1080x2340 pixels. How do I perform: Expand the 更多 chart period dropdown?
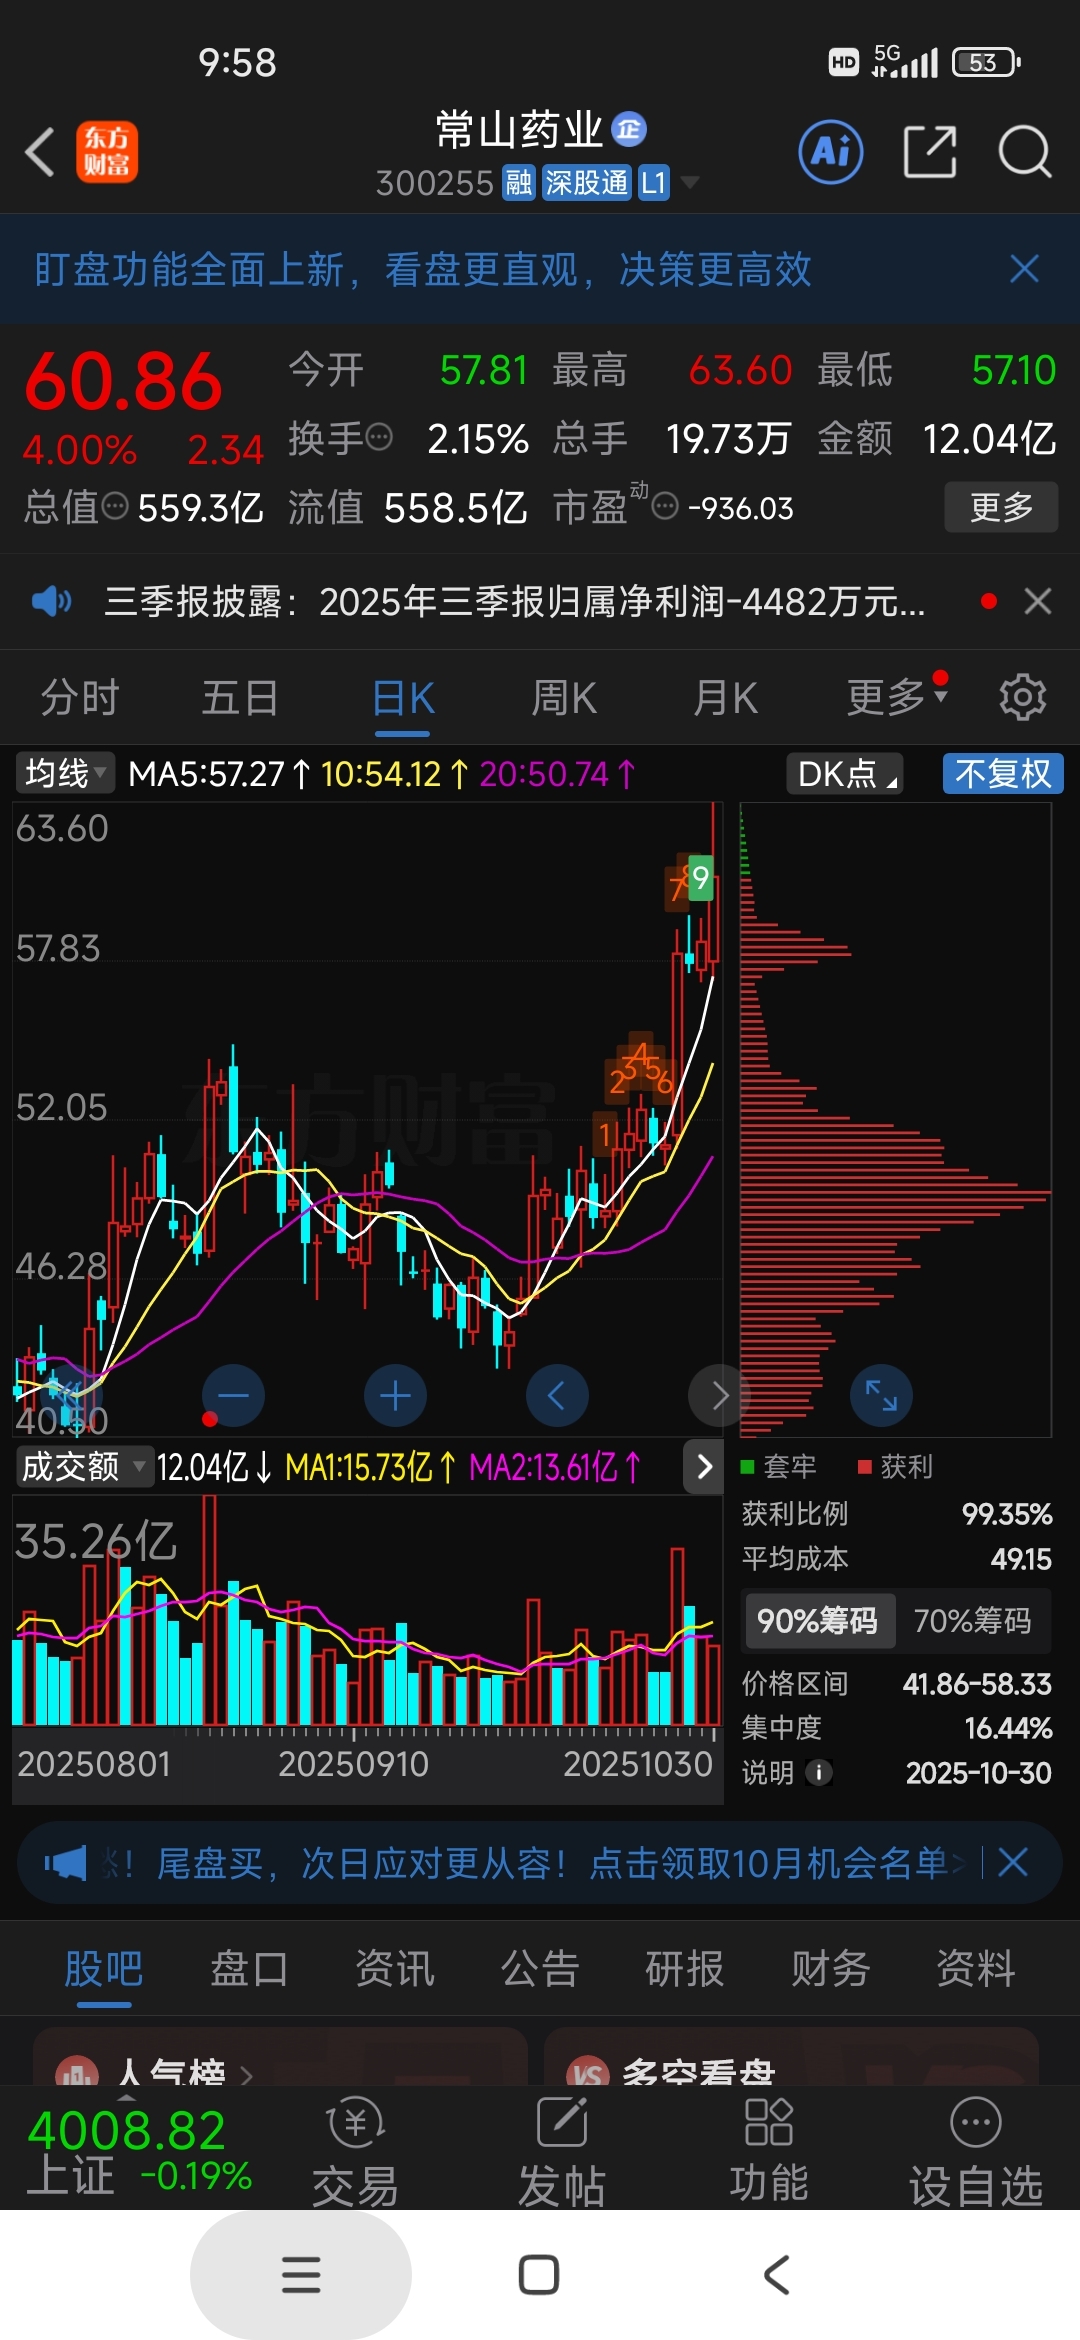[897, 695]
